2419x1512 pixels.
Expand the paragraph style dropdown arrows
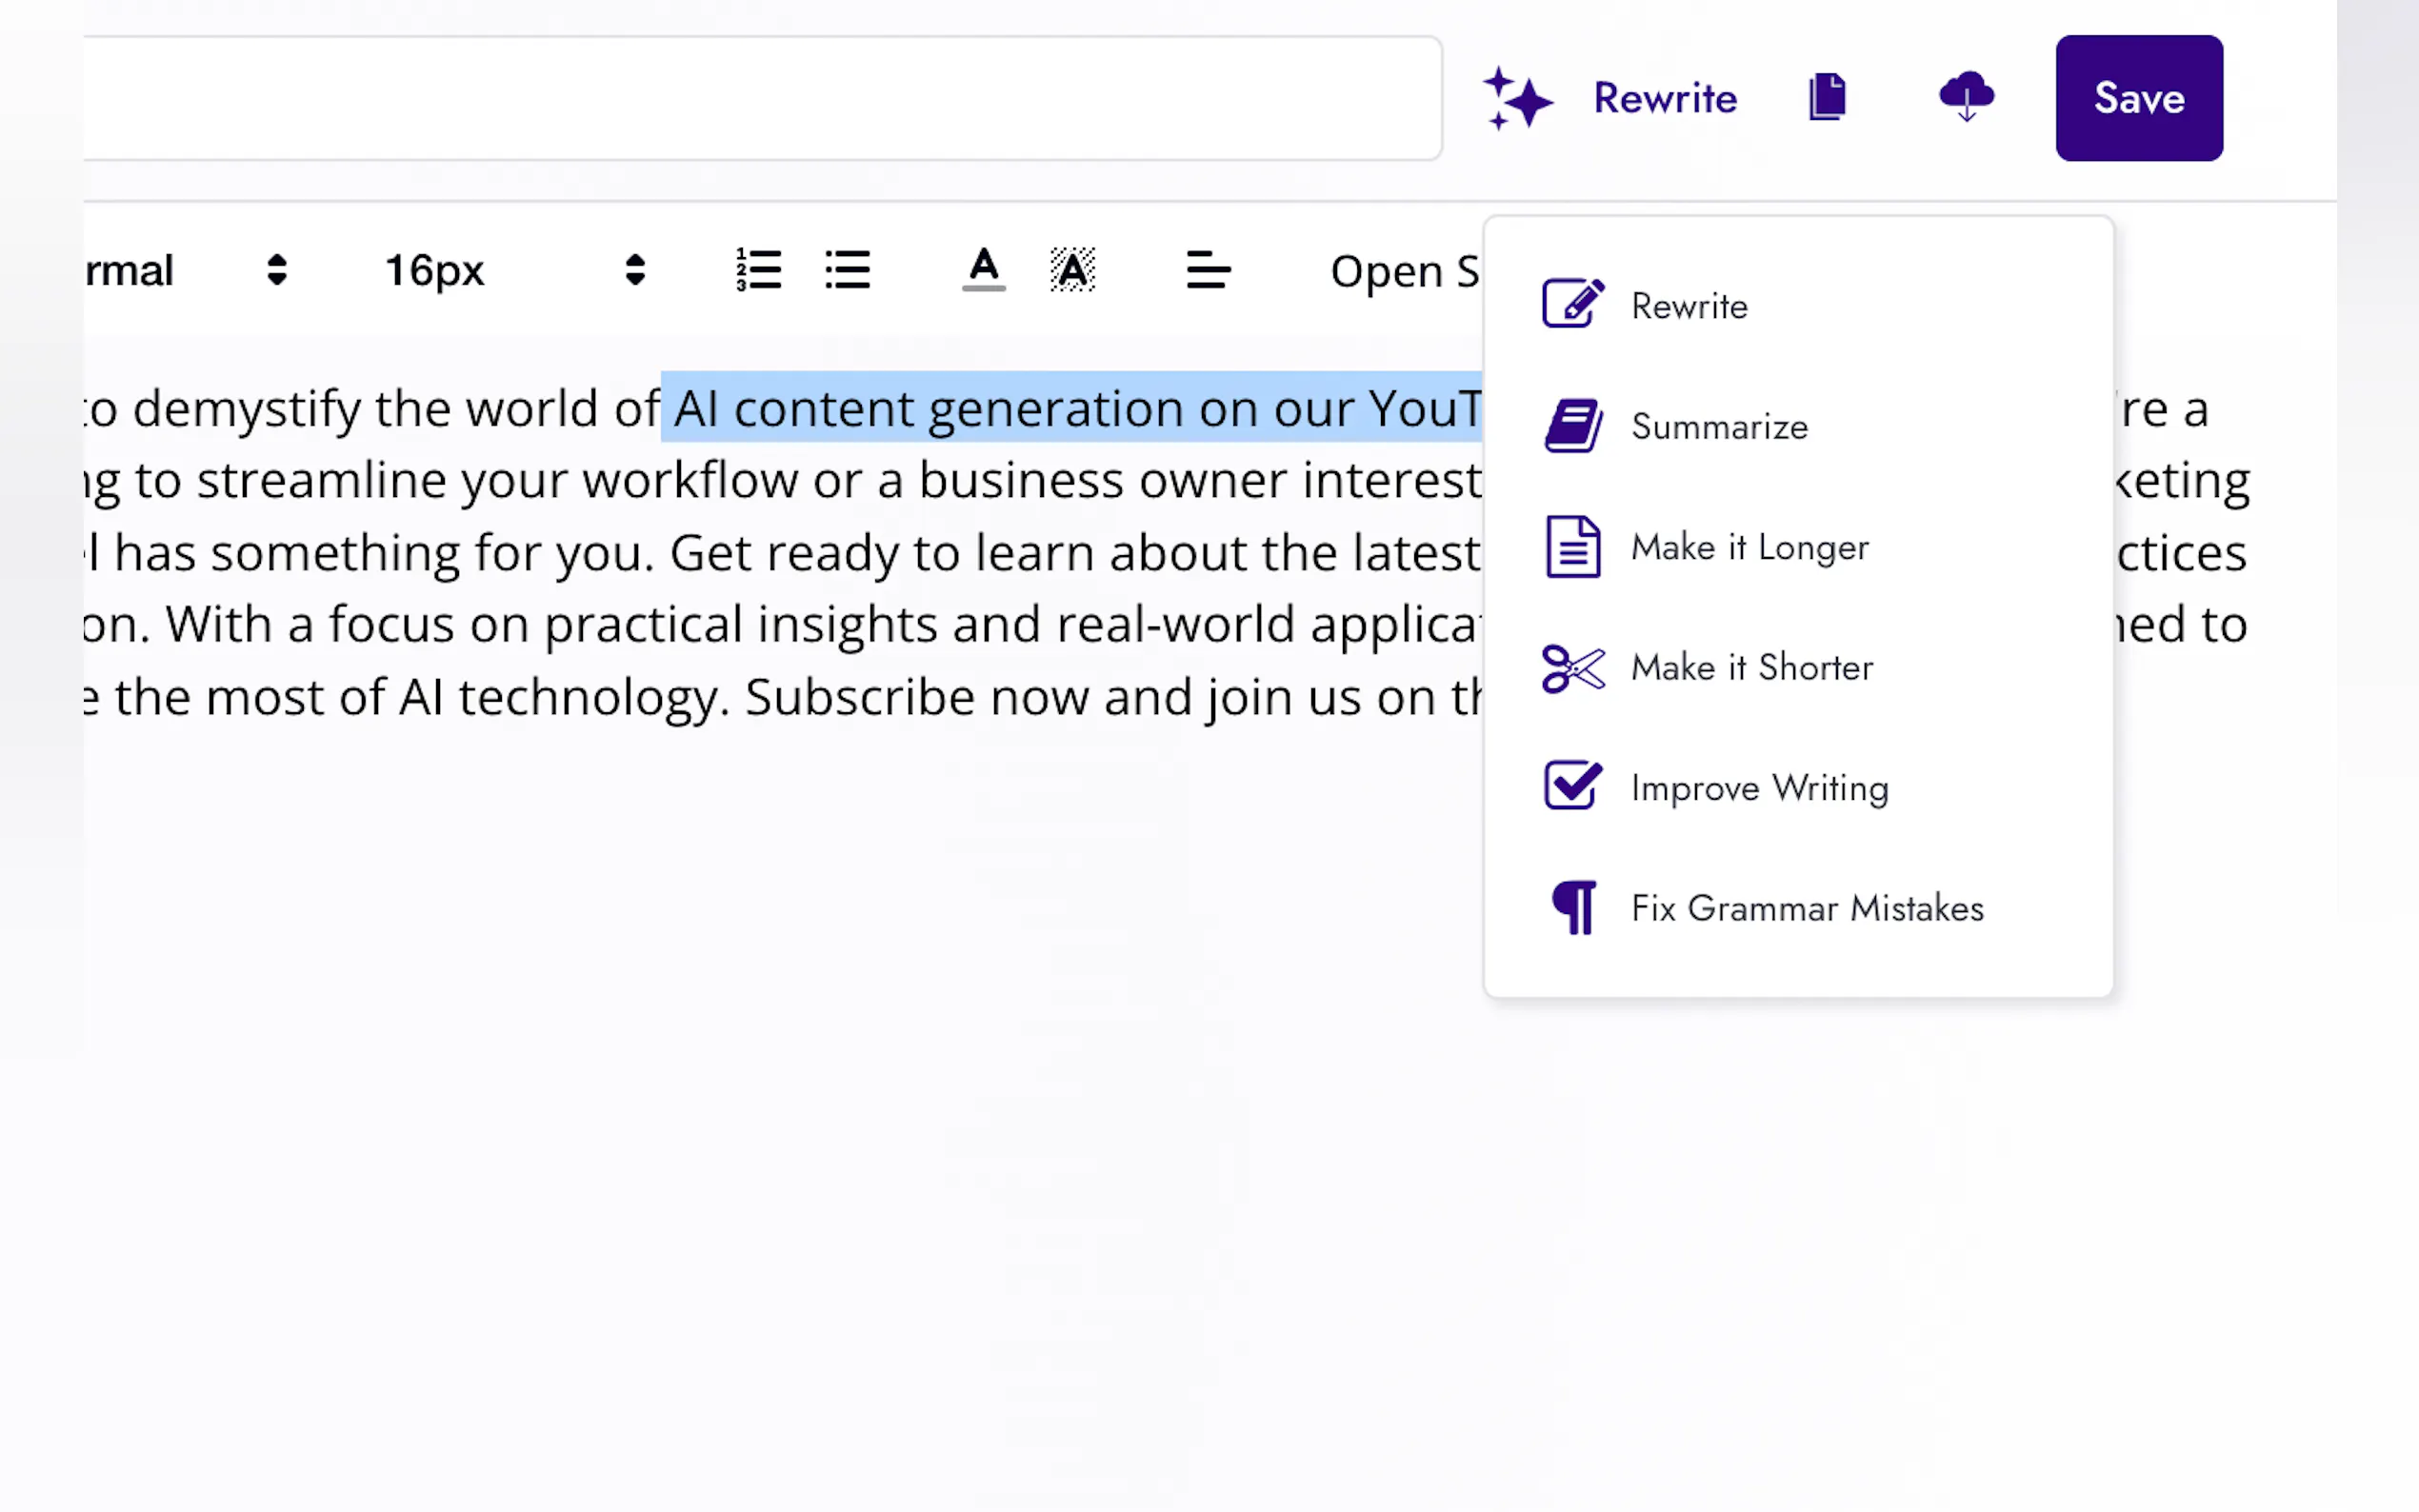pos(277,270)
